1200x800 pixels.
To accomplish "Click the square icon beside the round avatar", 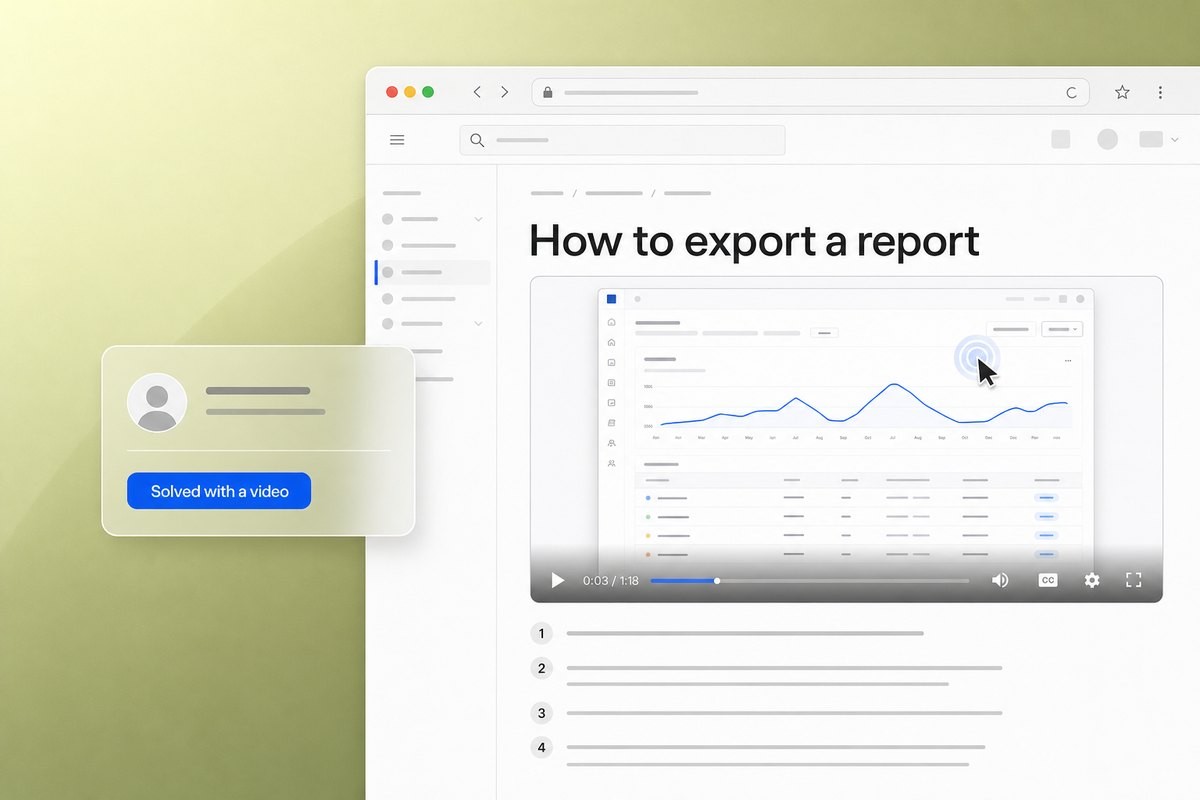I will pos(1061,140).
